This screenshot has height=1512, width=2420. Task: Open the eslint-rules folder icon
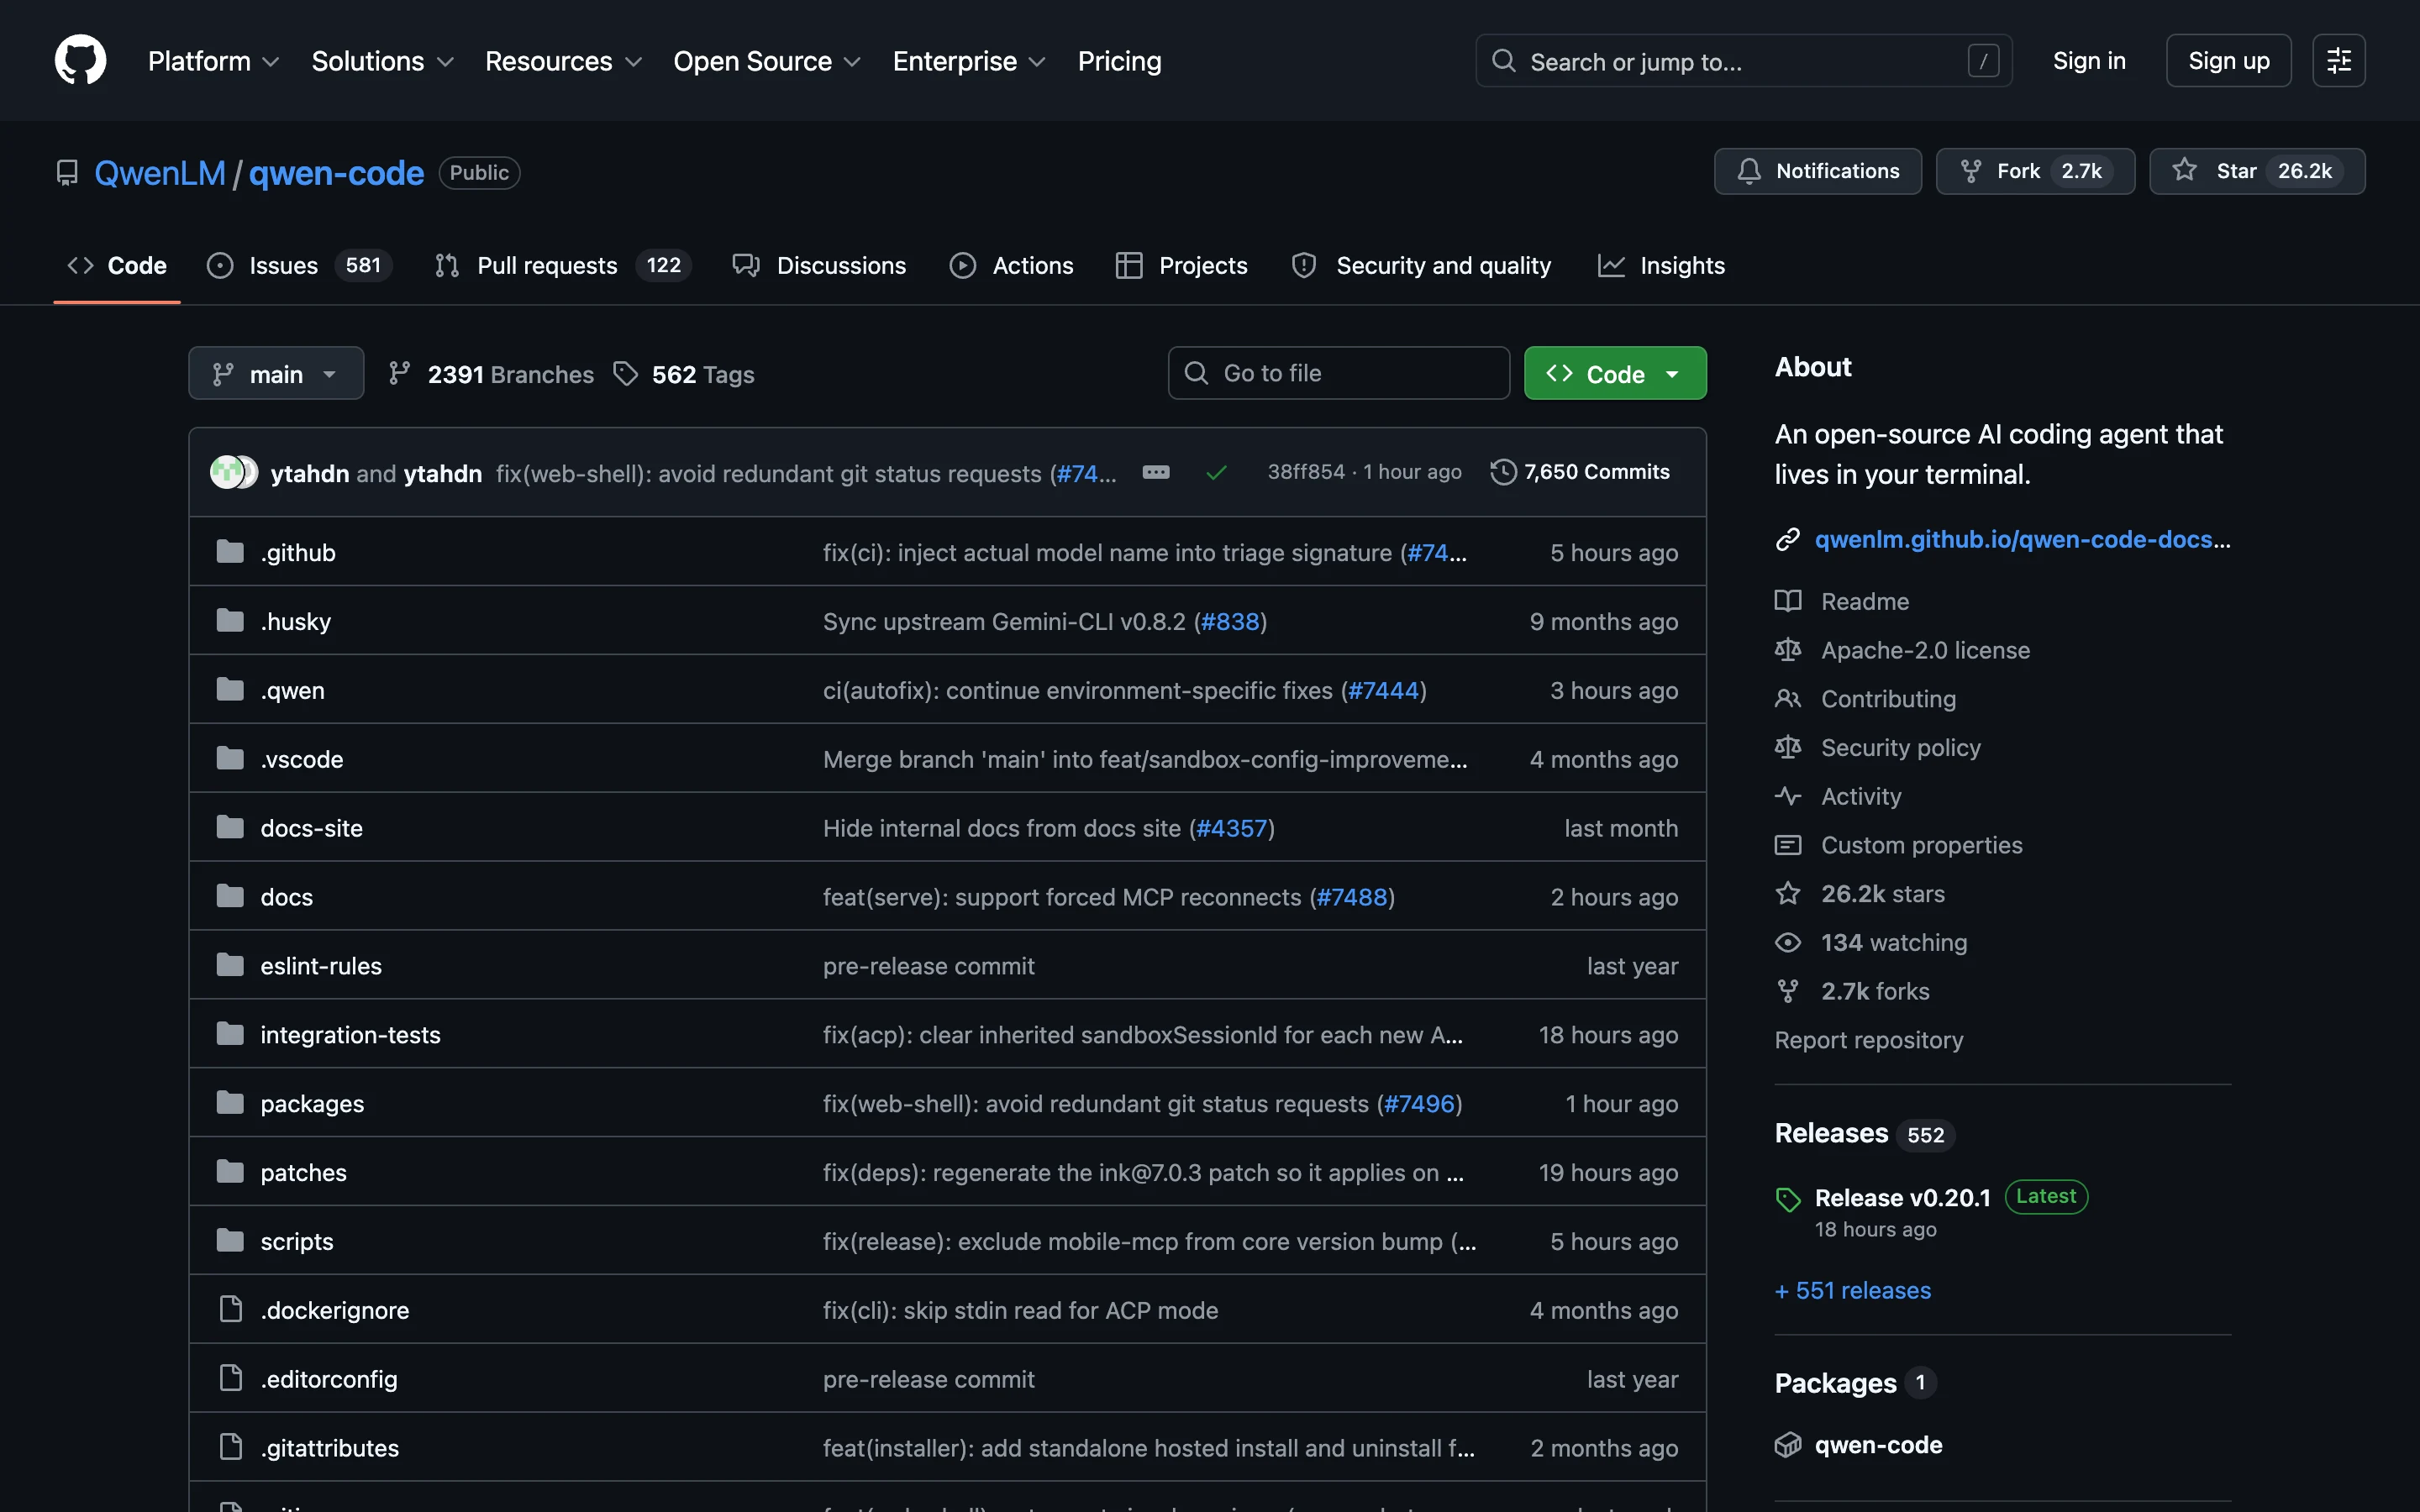point(230,966)
